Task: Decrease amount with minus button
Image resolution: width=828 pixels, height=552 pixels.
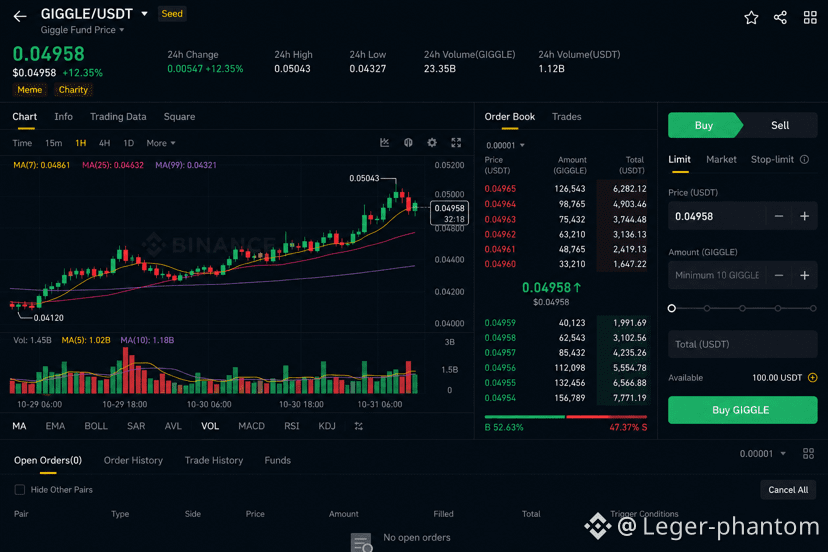Action: (x=778, y=275)
